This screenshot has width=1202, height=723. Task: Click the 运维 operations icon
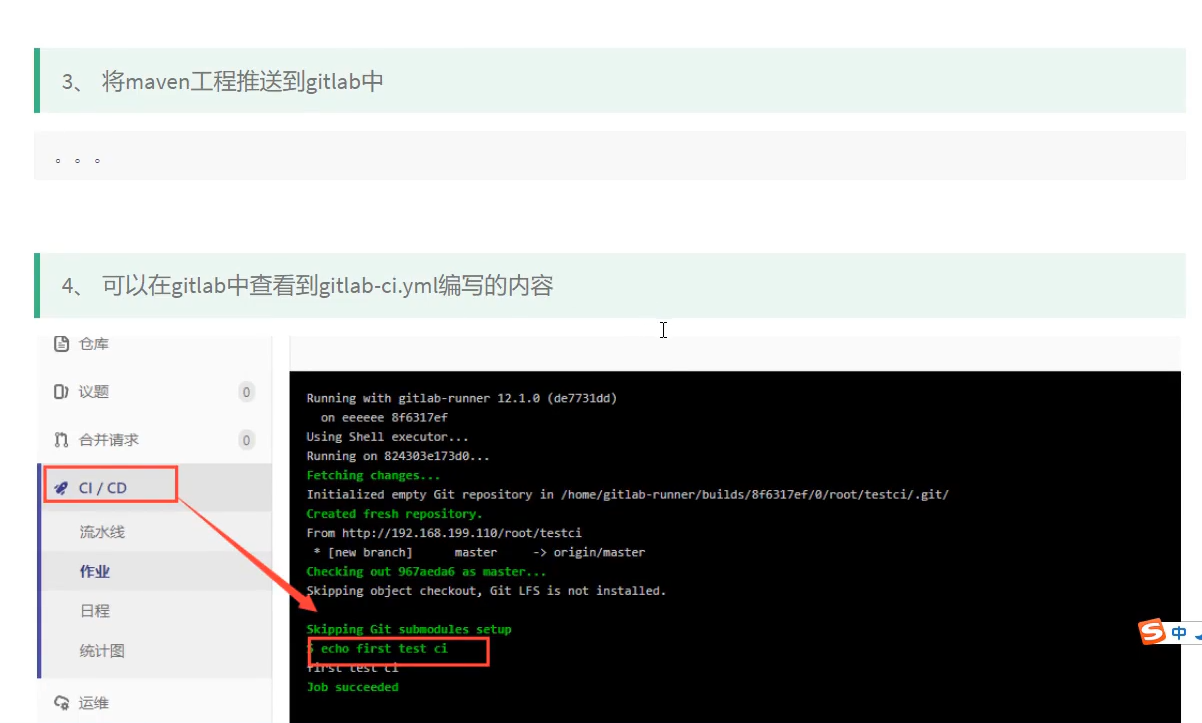click(62, 703)
